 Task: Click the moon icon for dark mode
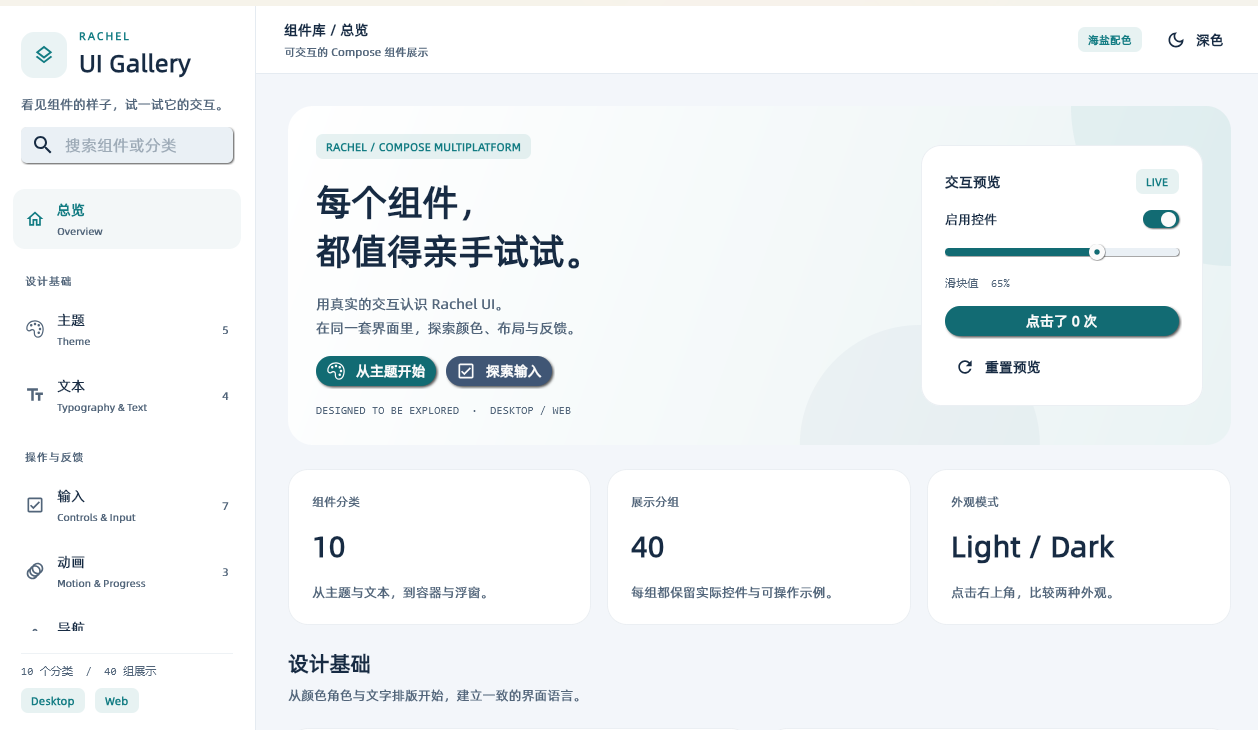pos(1176,40)
